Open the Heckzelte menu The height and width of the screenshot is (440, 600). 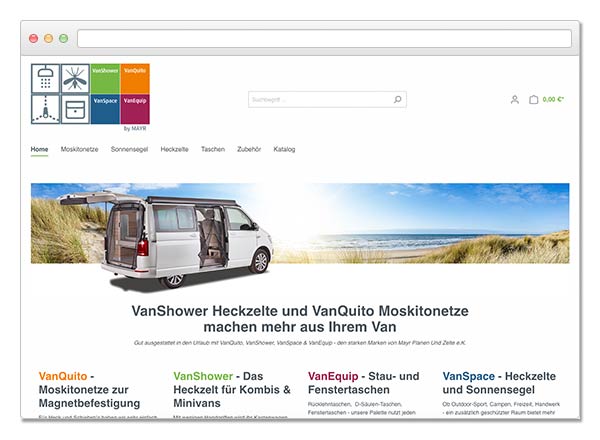174,149
